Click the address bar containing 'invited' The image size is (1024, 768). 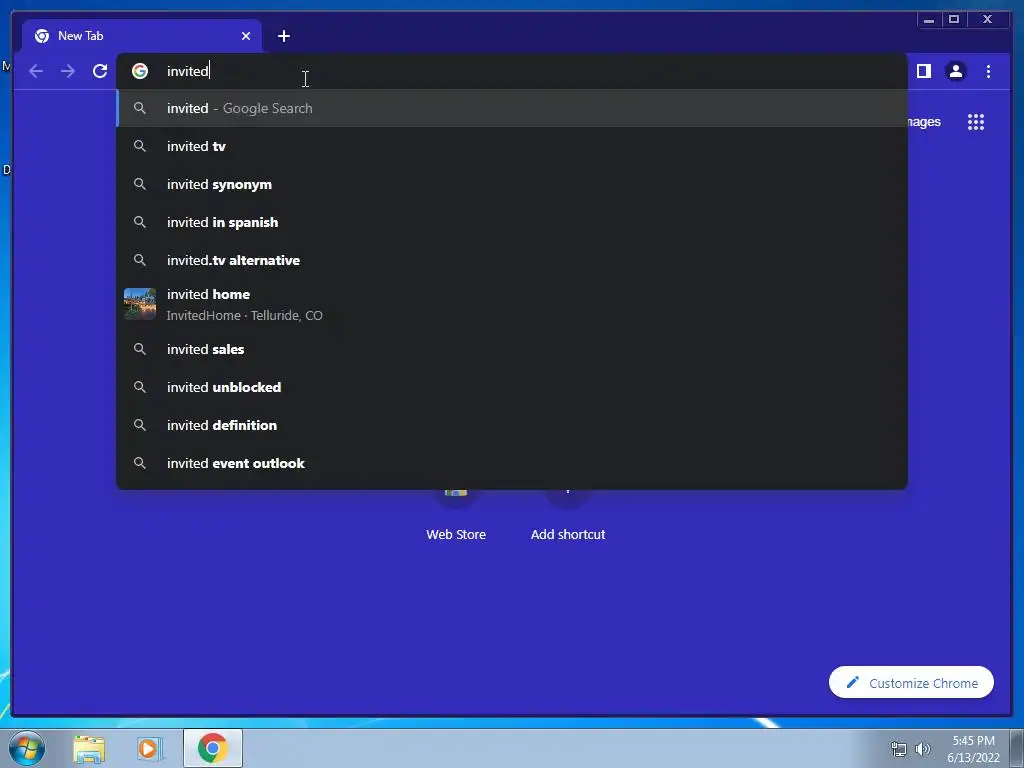[x=512, y=71]
